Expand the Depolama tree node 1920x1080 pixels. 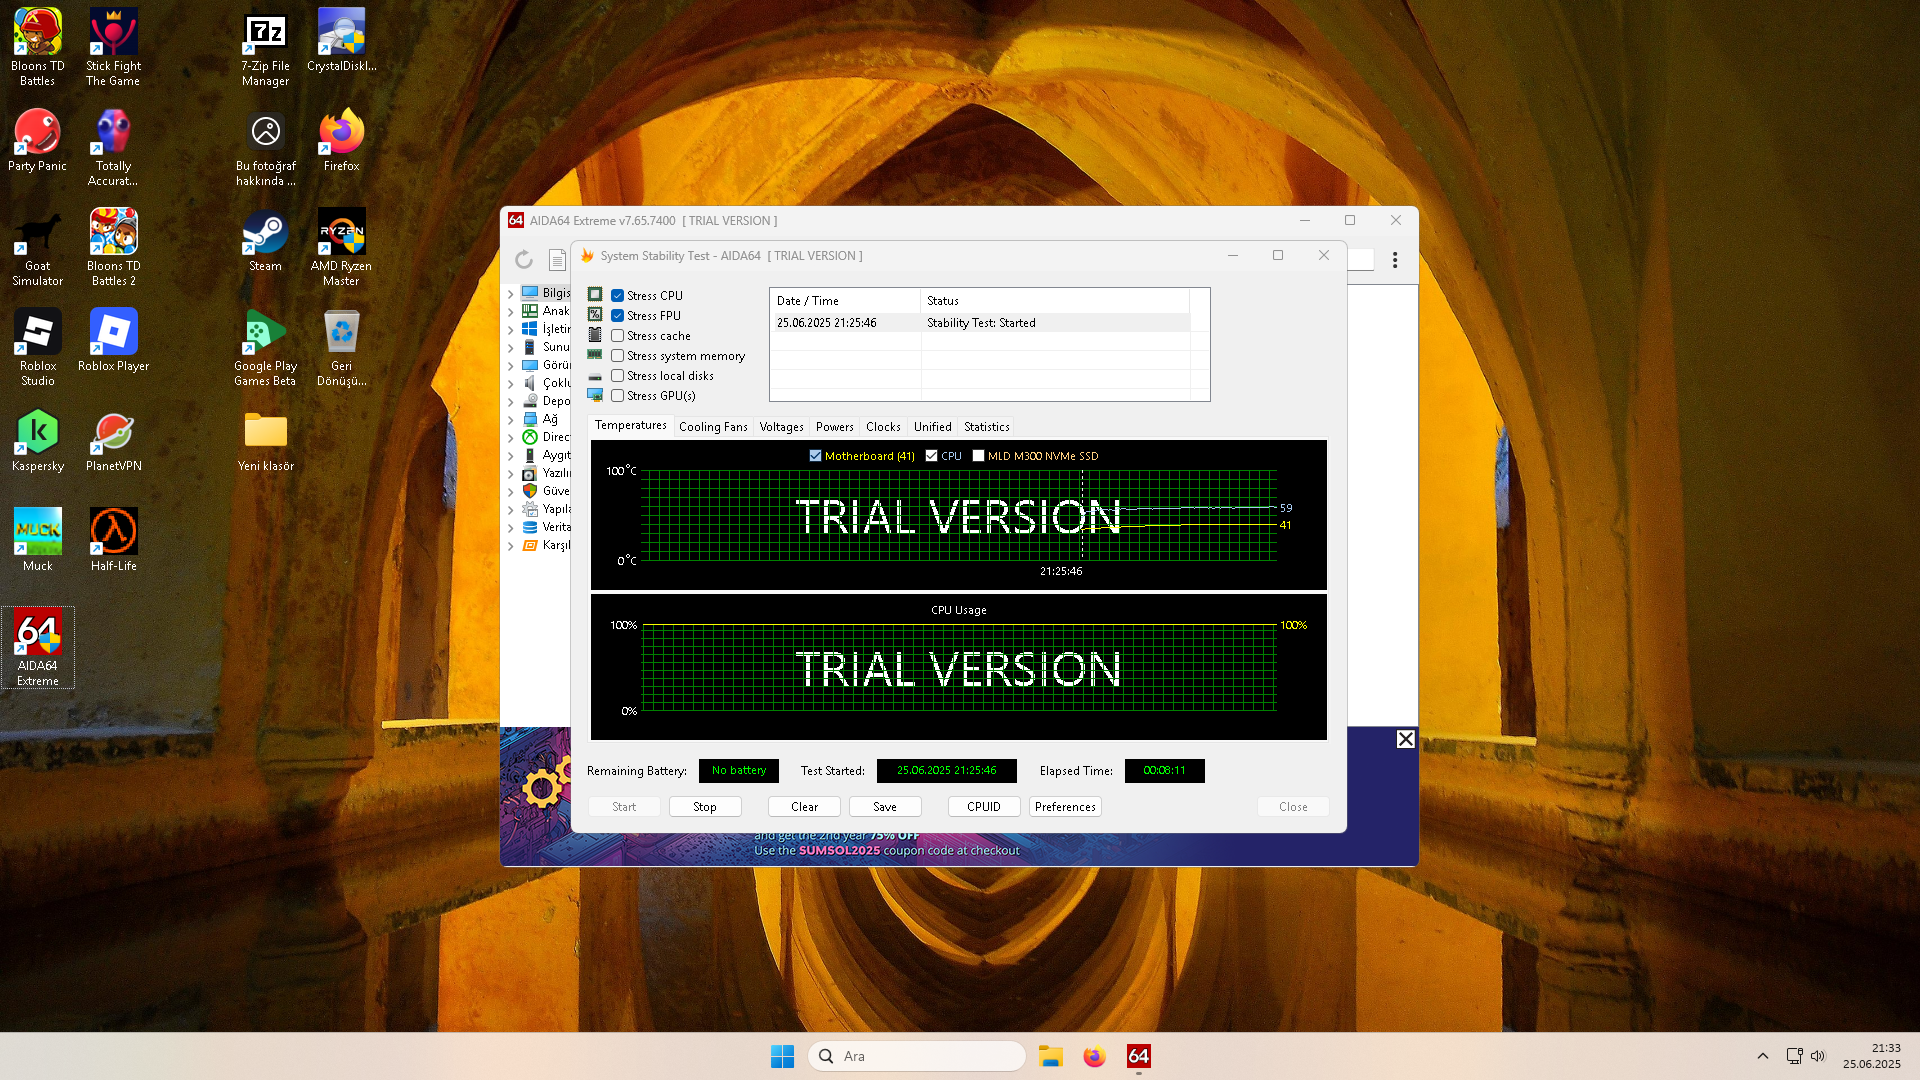point(511,402)
